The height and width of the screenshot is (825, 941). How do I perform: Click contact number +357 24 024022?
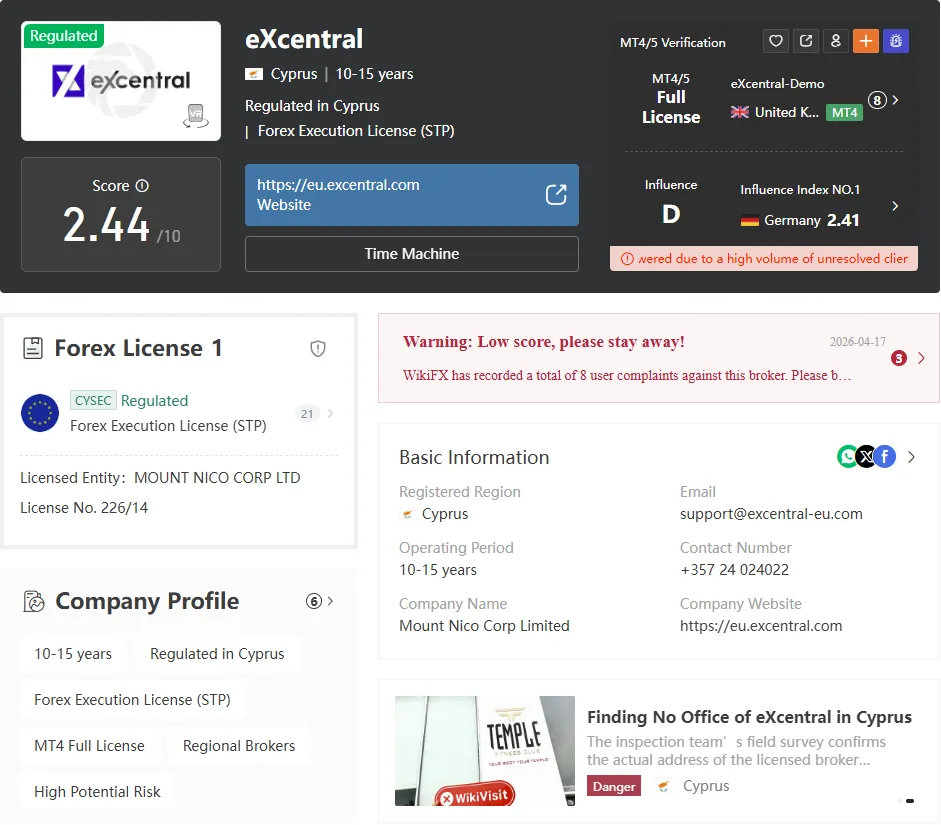[x=735, y=570]
